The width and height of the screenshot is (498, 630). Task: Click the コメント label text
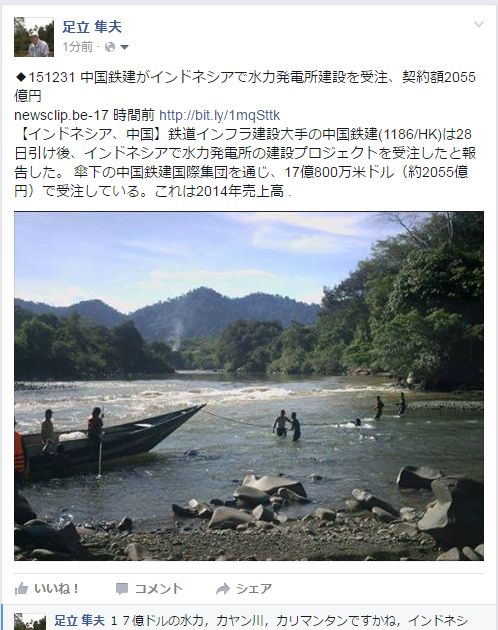[158, 589]
